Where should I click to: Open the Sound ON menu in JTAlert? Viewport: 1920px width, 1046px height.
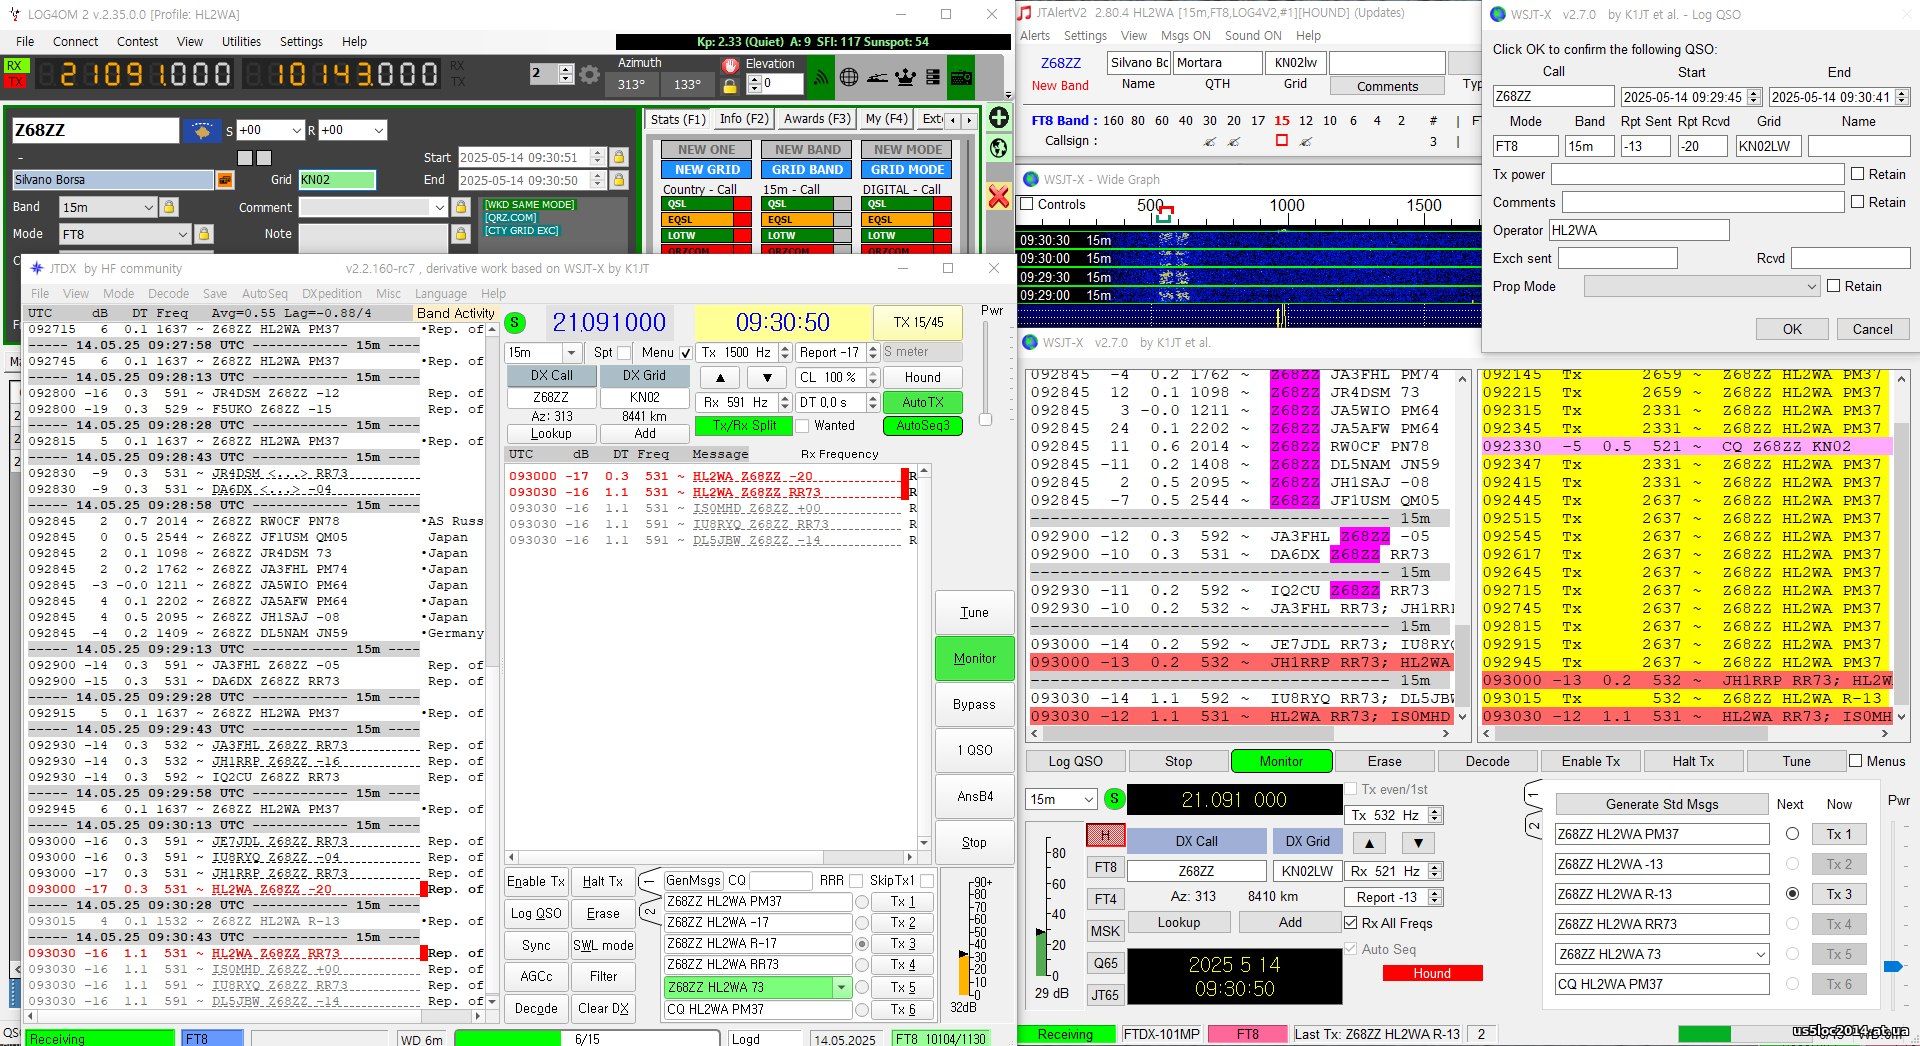tap(1253, 35)
